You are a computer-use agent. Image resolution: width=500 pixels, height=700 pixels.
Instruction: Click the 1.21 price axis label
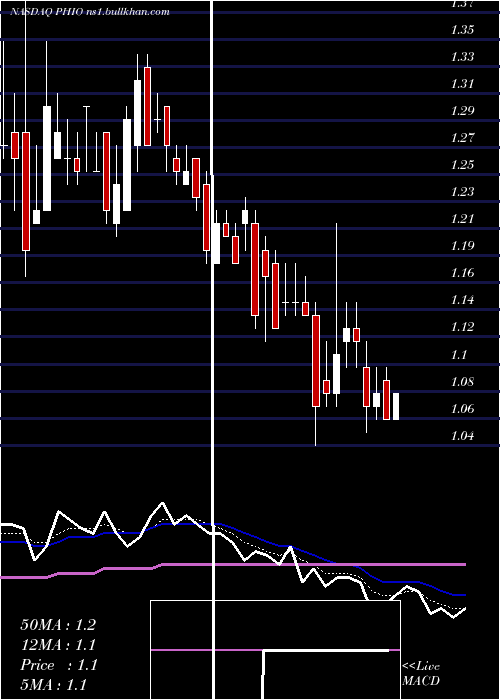pyautogui.click(x=462, y=219)
